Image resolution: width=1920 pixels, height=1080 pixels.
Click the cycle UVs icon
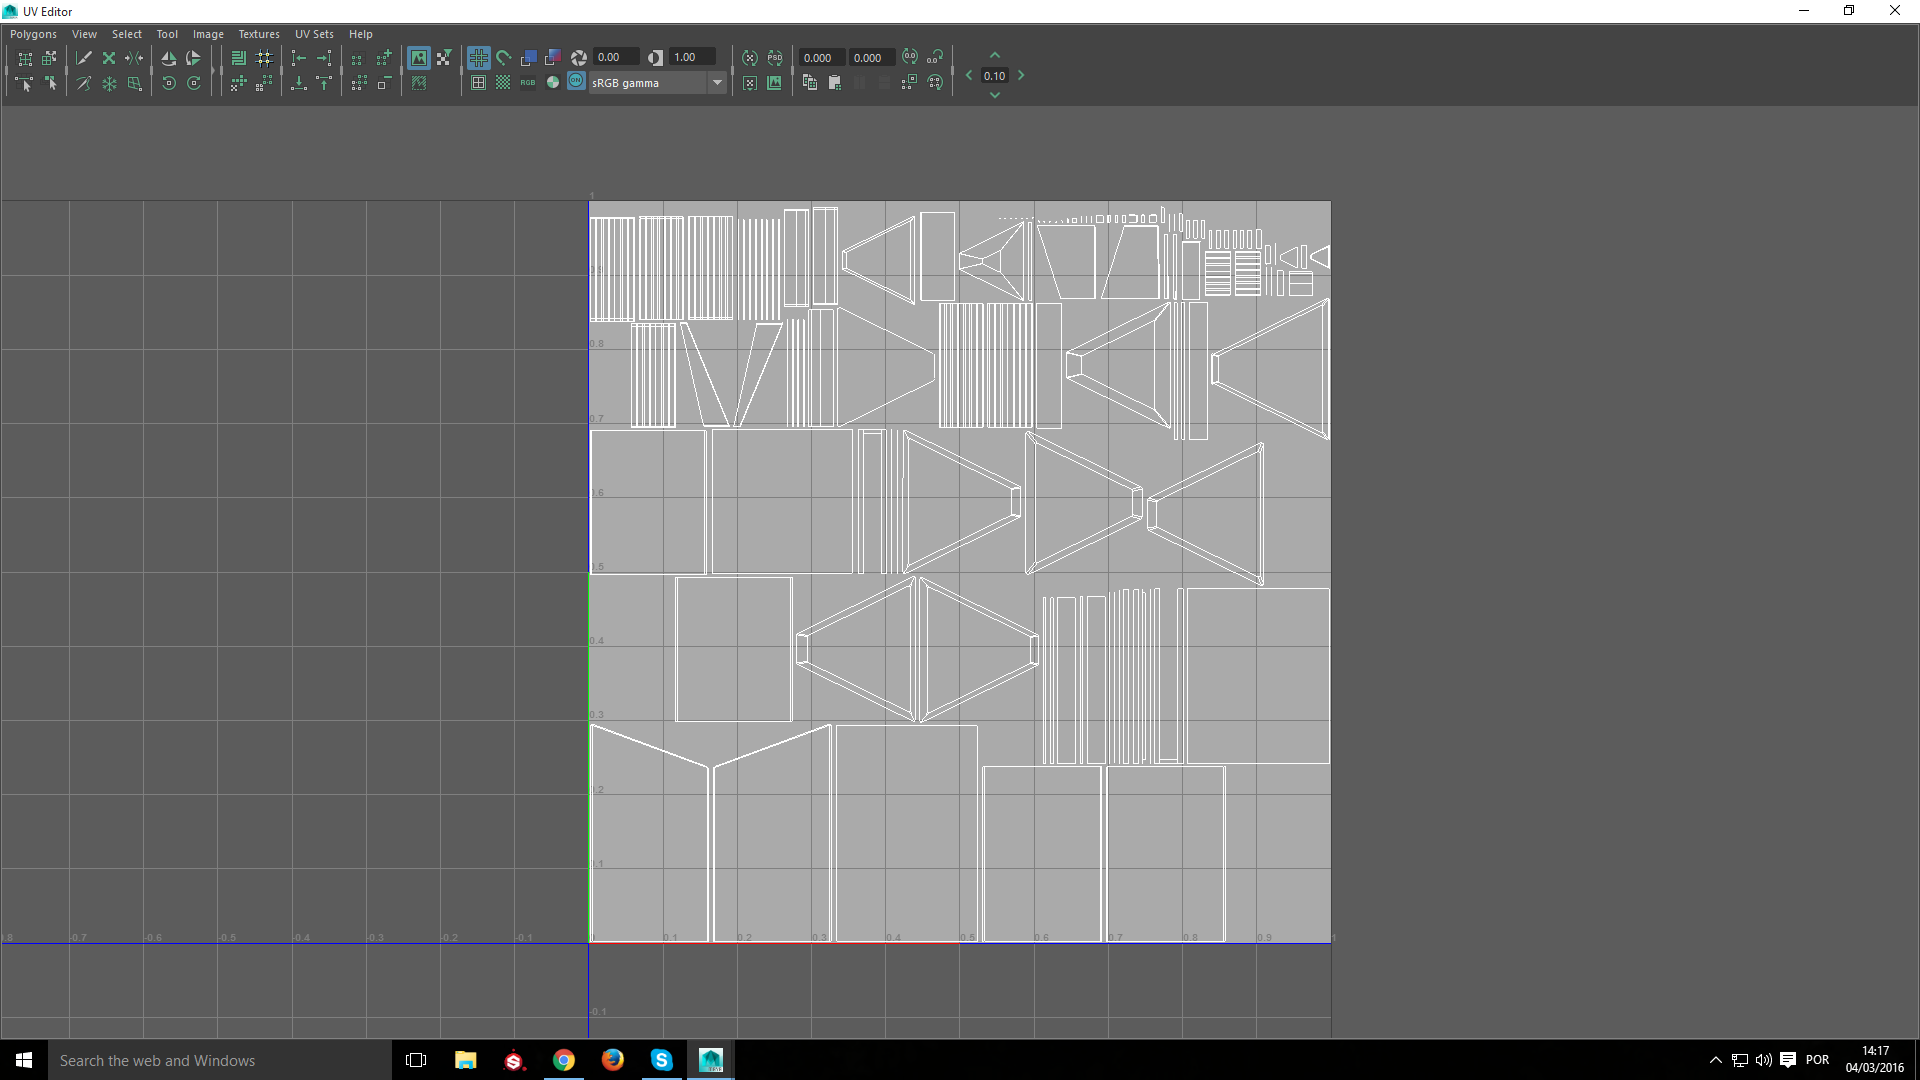tap(935, 84)
